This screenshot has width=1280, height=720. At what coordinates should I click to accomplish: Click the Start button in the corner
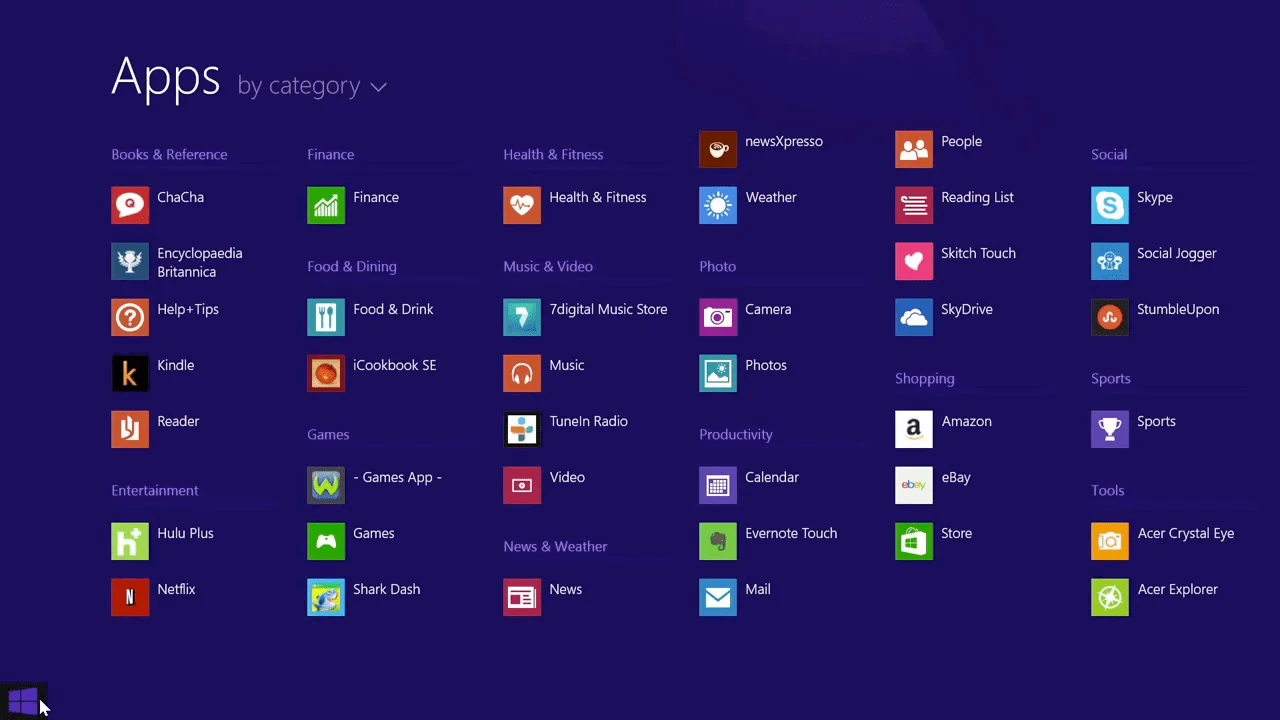(24, 700)
